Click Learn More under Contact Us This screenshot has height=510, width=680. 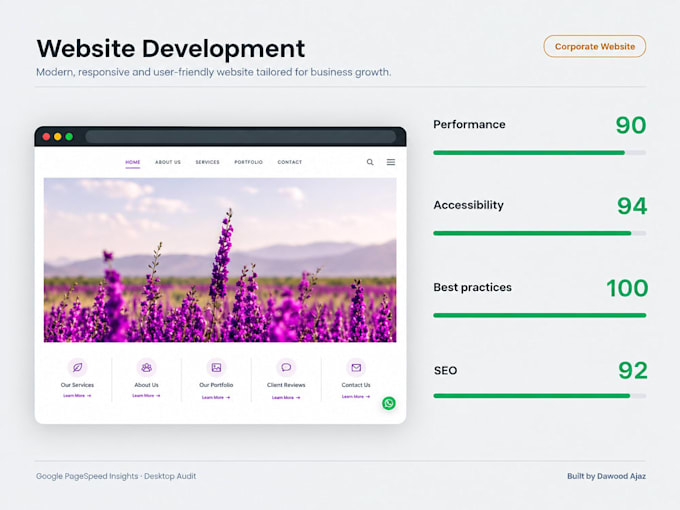(x=356, y=396)
